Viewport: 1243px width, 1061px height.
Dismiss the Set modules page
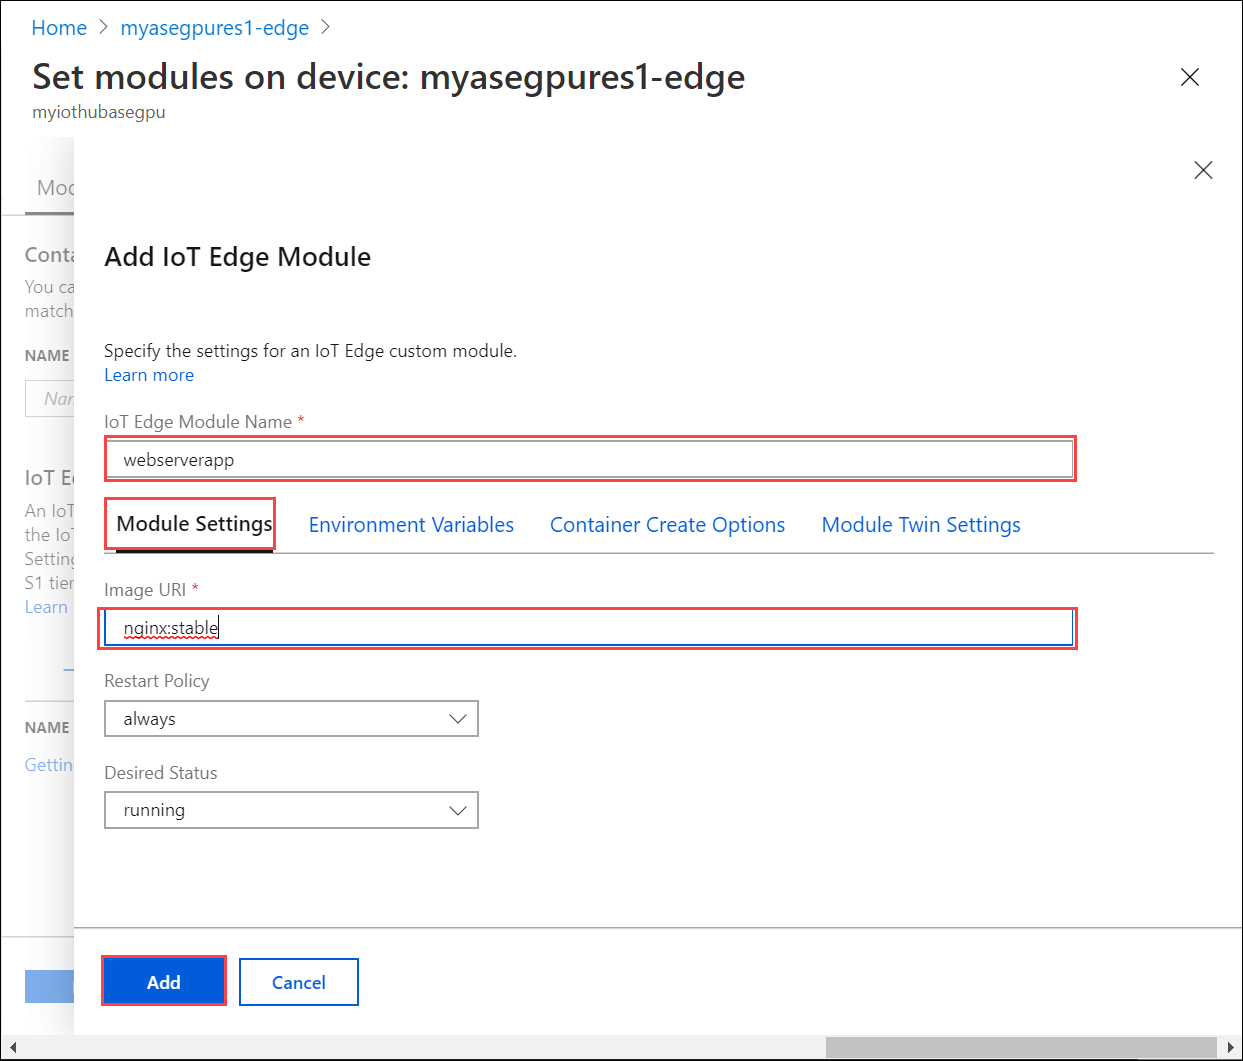pyautogui.click(x=1190, y=76)
